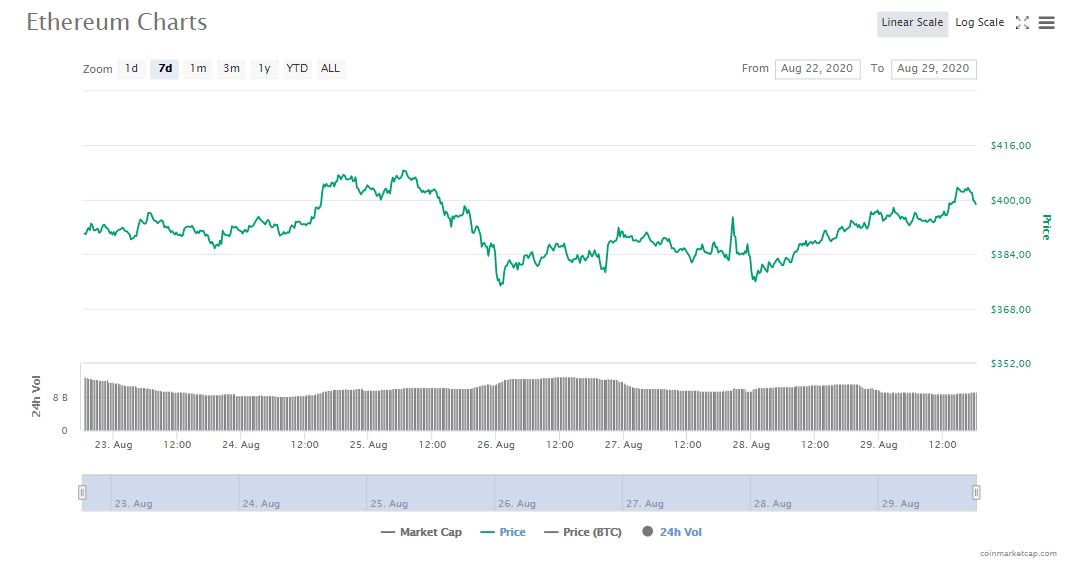
Task: Select the 7d zoom range
Action: pyautogui.click(x=165, y=69)
